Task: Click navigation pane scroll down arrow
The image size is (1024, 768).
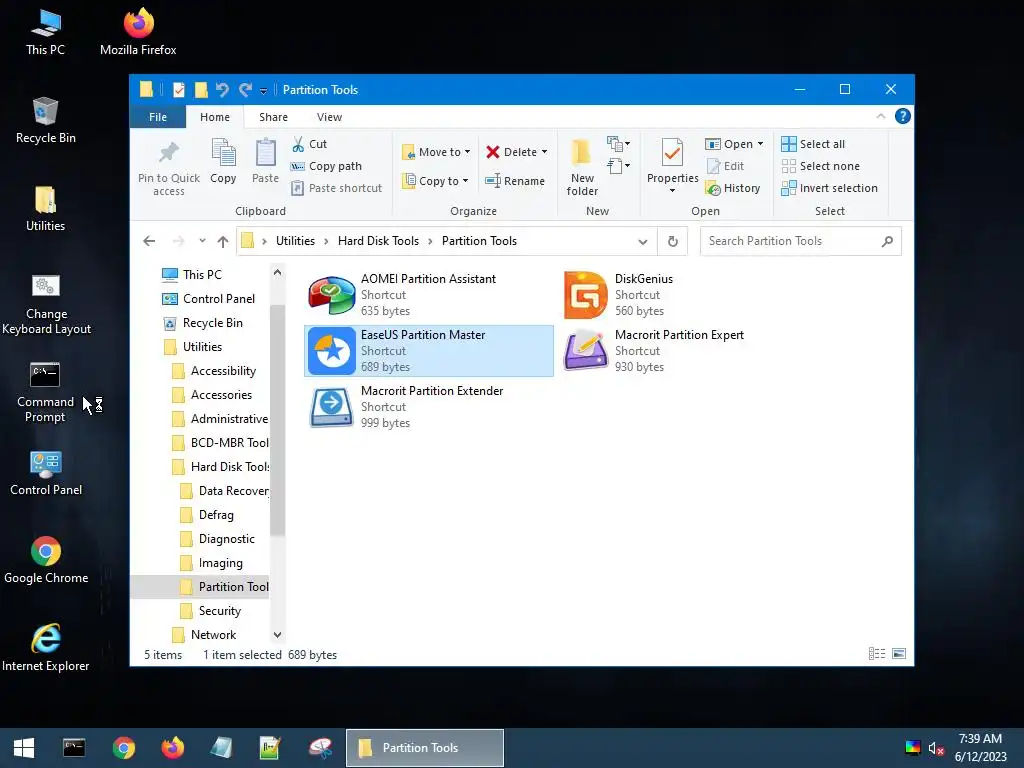Action: [x=278, y=635]
